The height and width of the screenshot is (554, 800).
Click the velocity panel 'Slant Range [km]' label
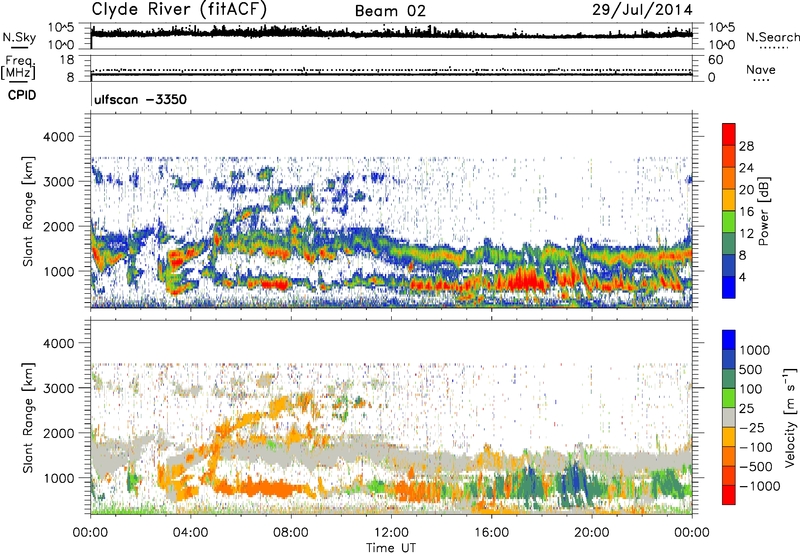tap(29, 417)
